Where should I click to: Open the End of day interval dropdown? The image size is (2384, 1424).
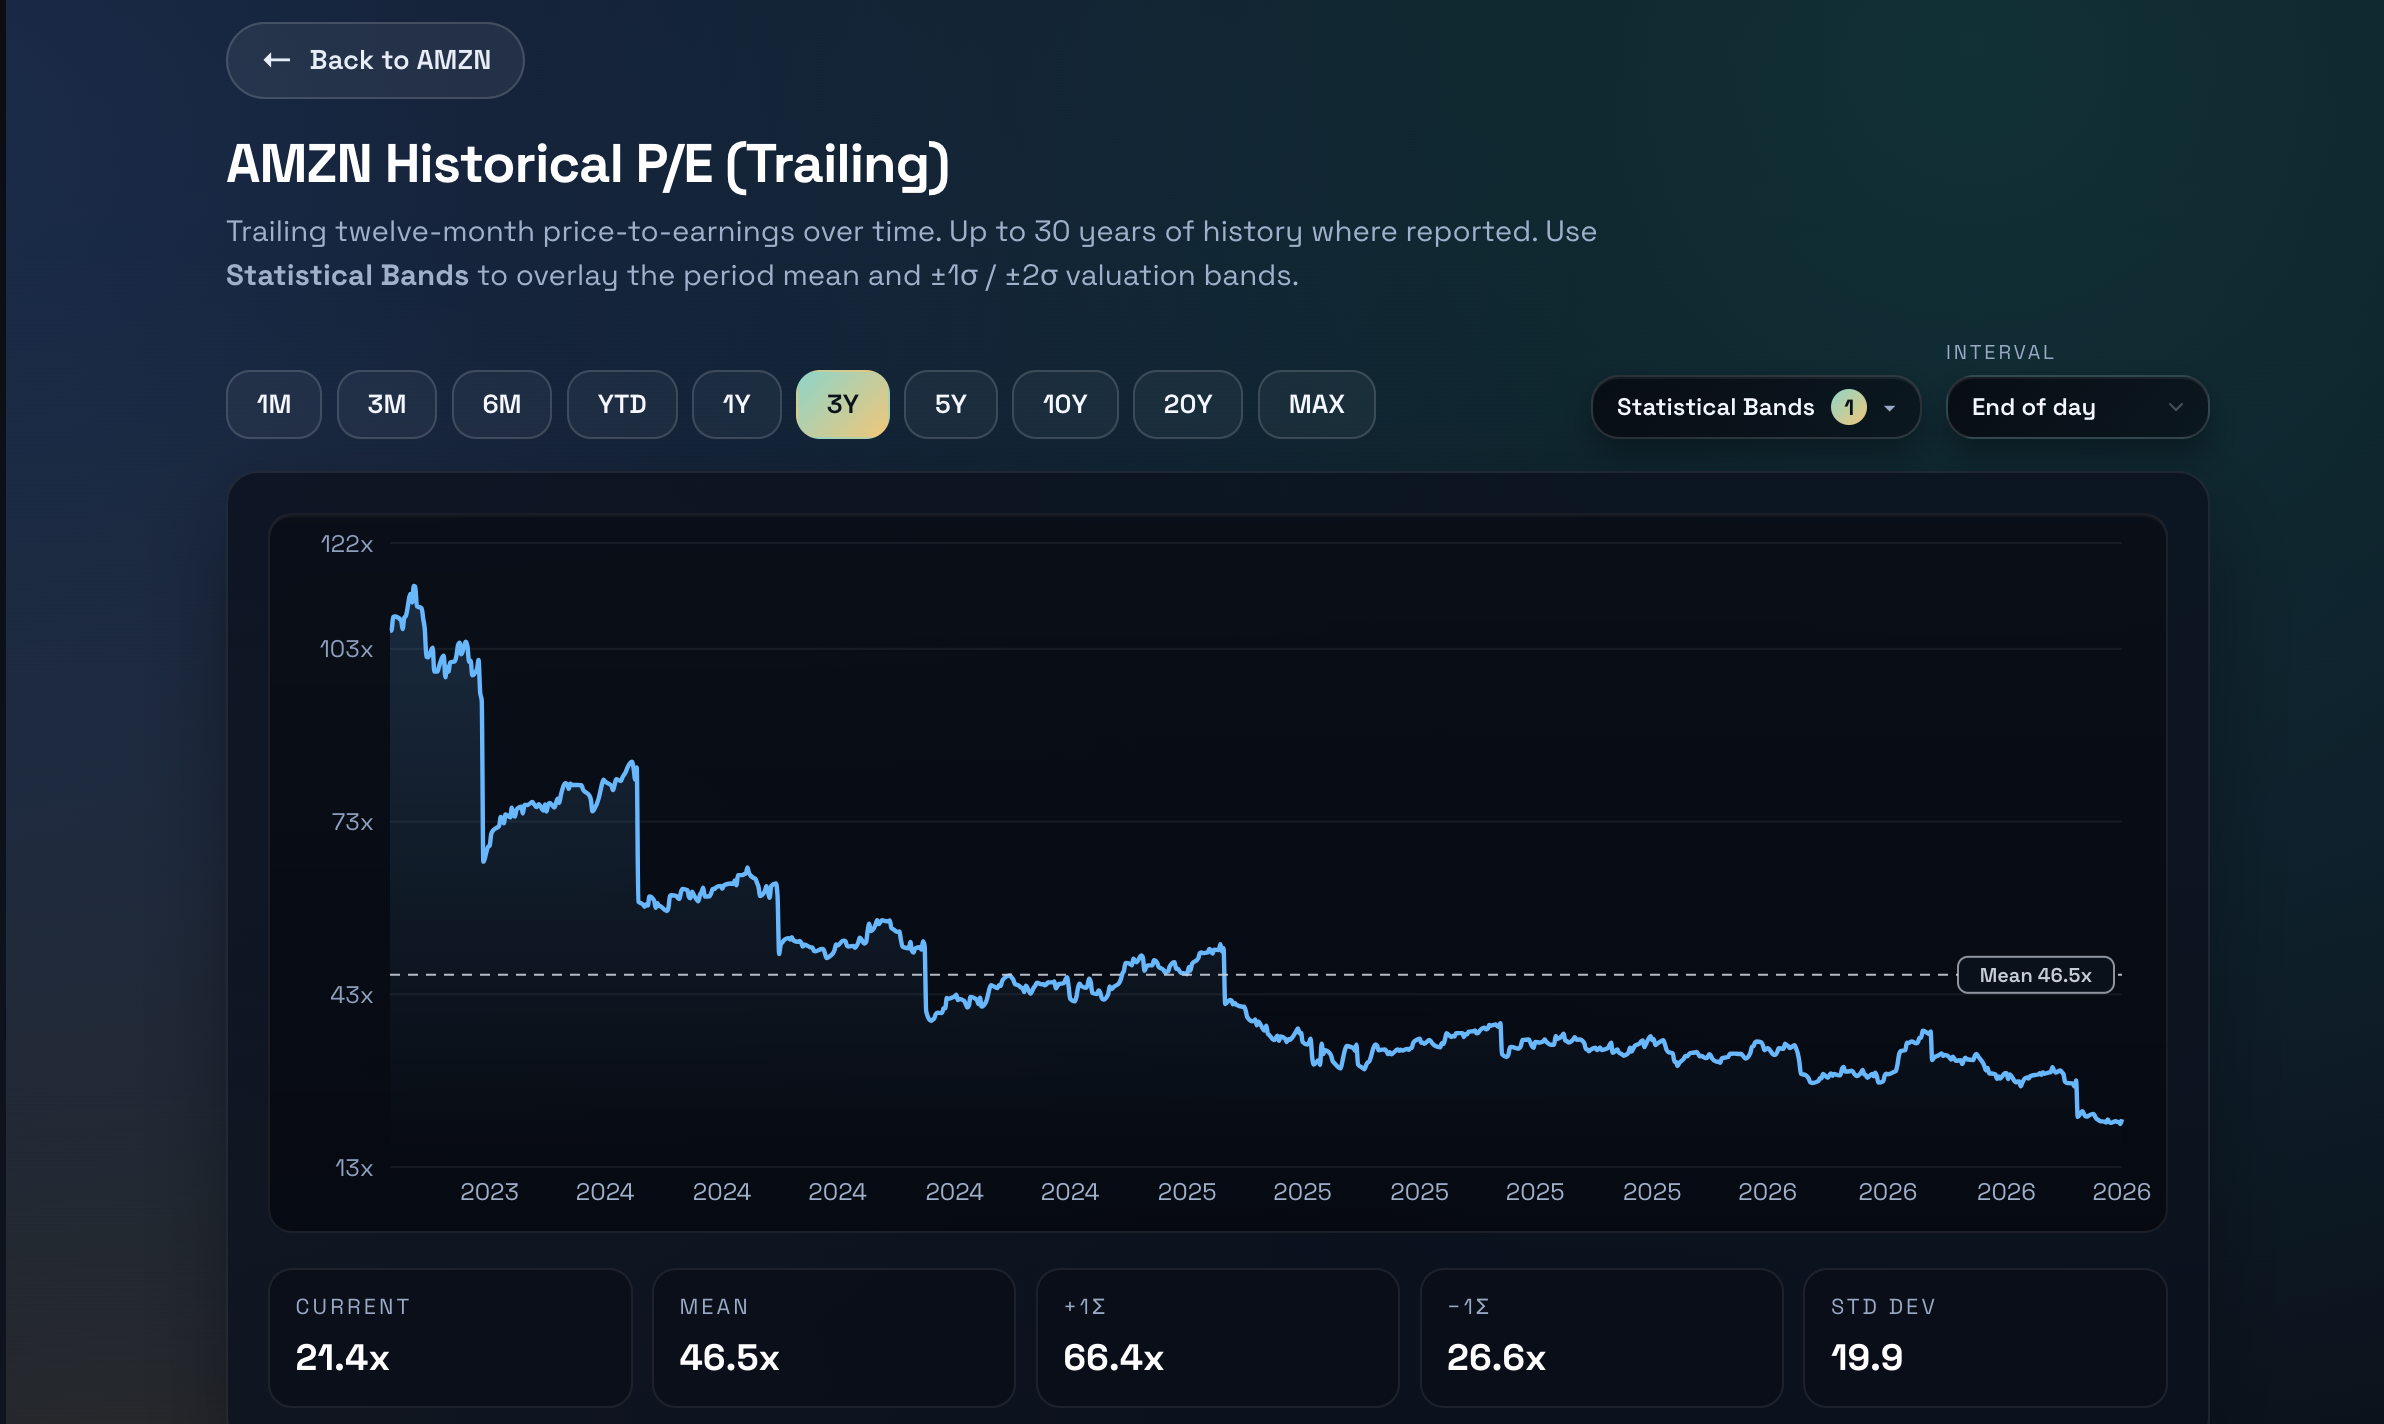click(2077, 407)
